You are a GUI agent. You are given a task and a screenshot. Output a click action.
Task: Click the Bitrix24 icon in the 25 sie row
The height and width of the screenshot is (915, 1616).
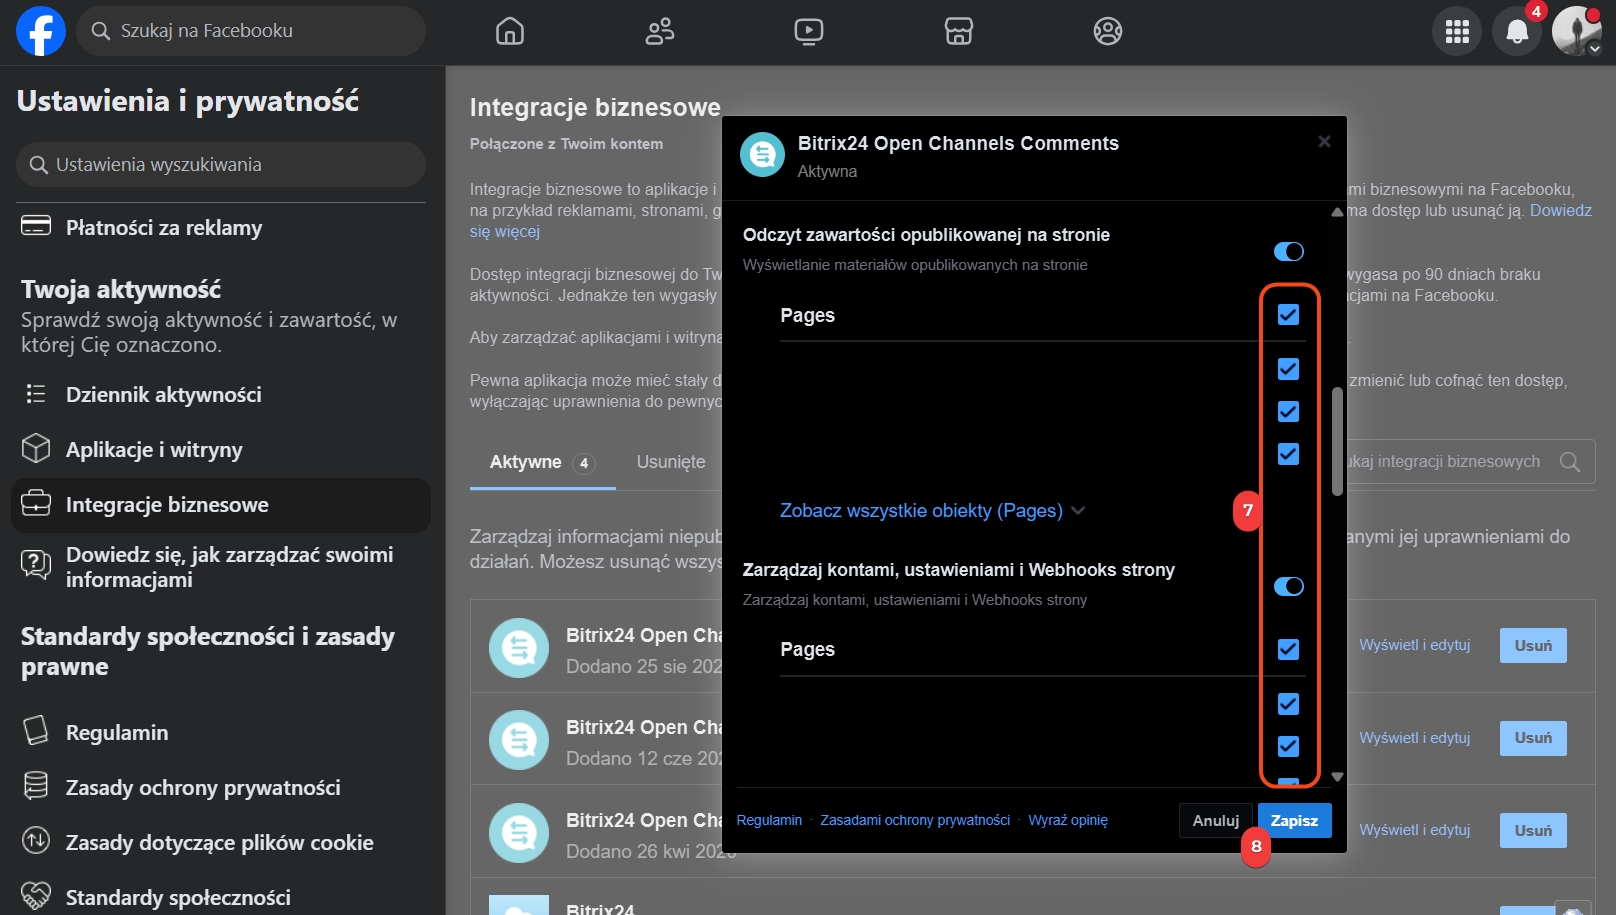click(519, 649)
